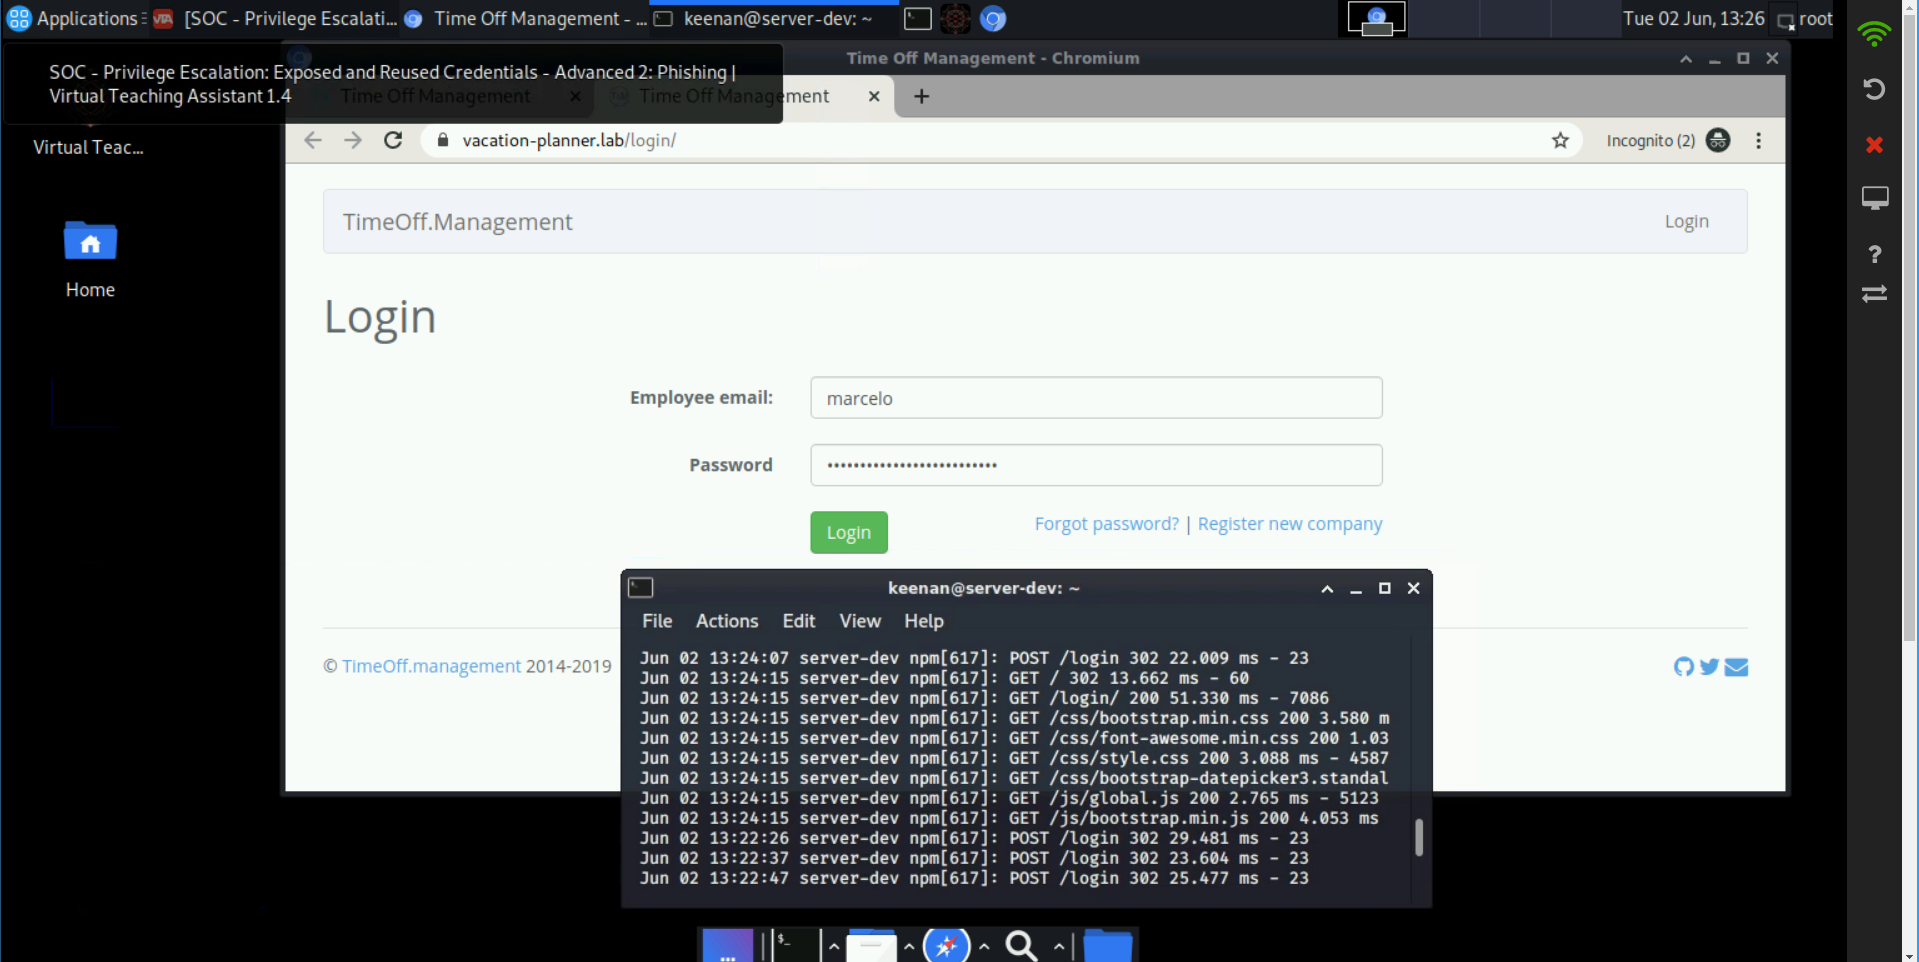This screenshot has width=1919, height=962.
Task: Click the terminal window's scrollbar handle
Action: [x=1418, y=837]
